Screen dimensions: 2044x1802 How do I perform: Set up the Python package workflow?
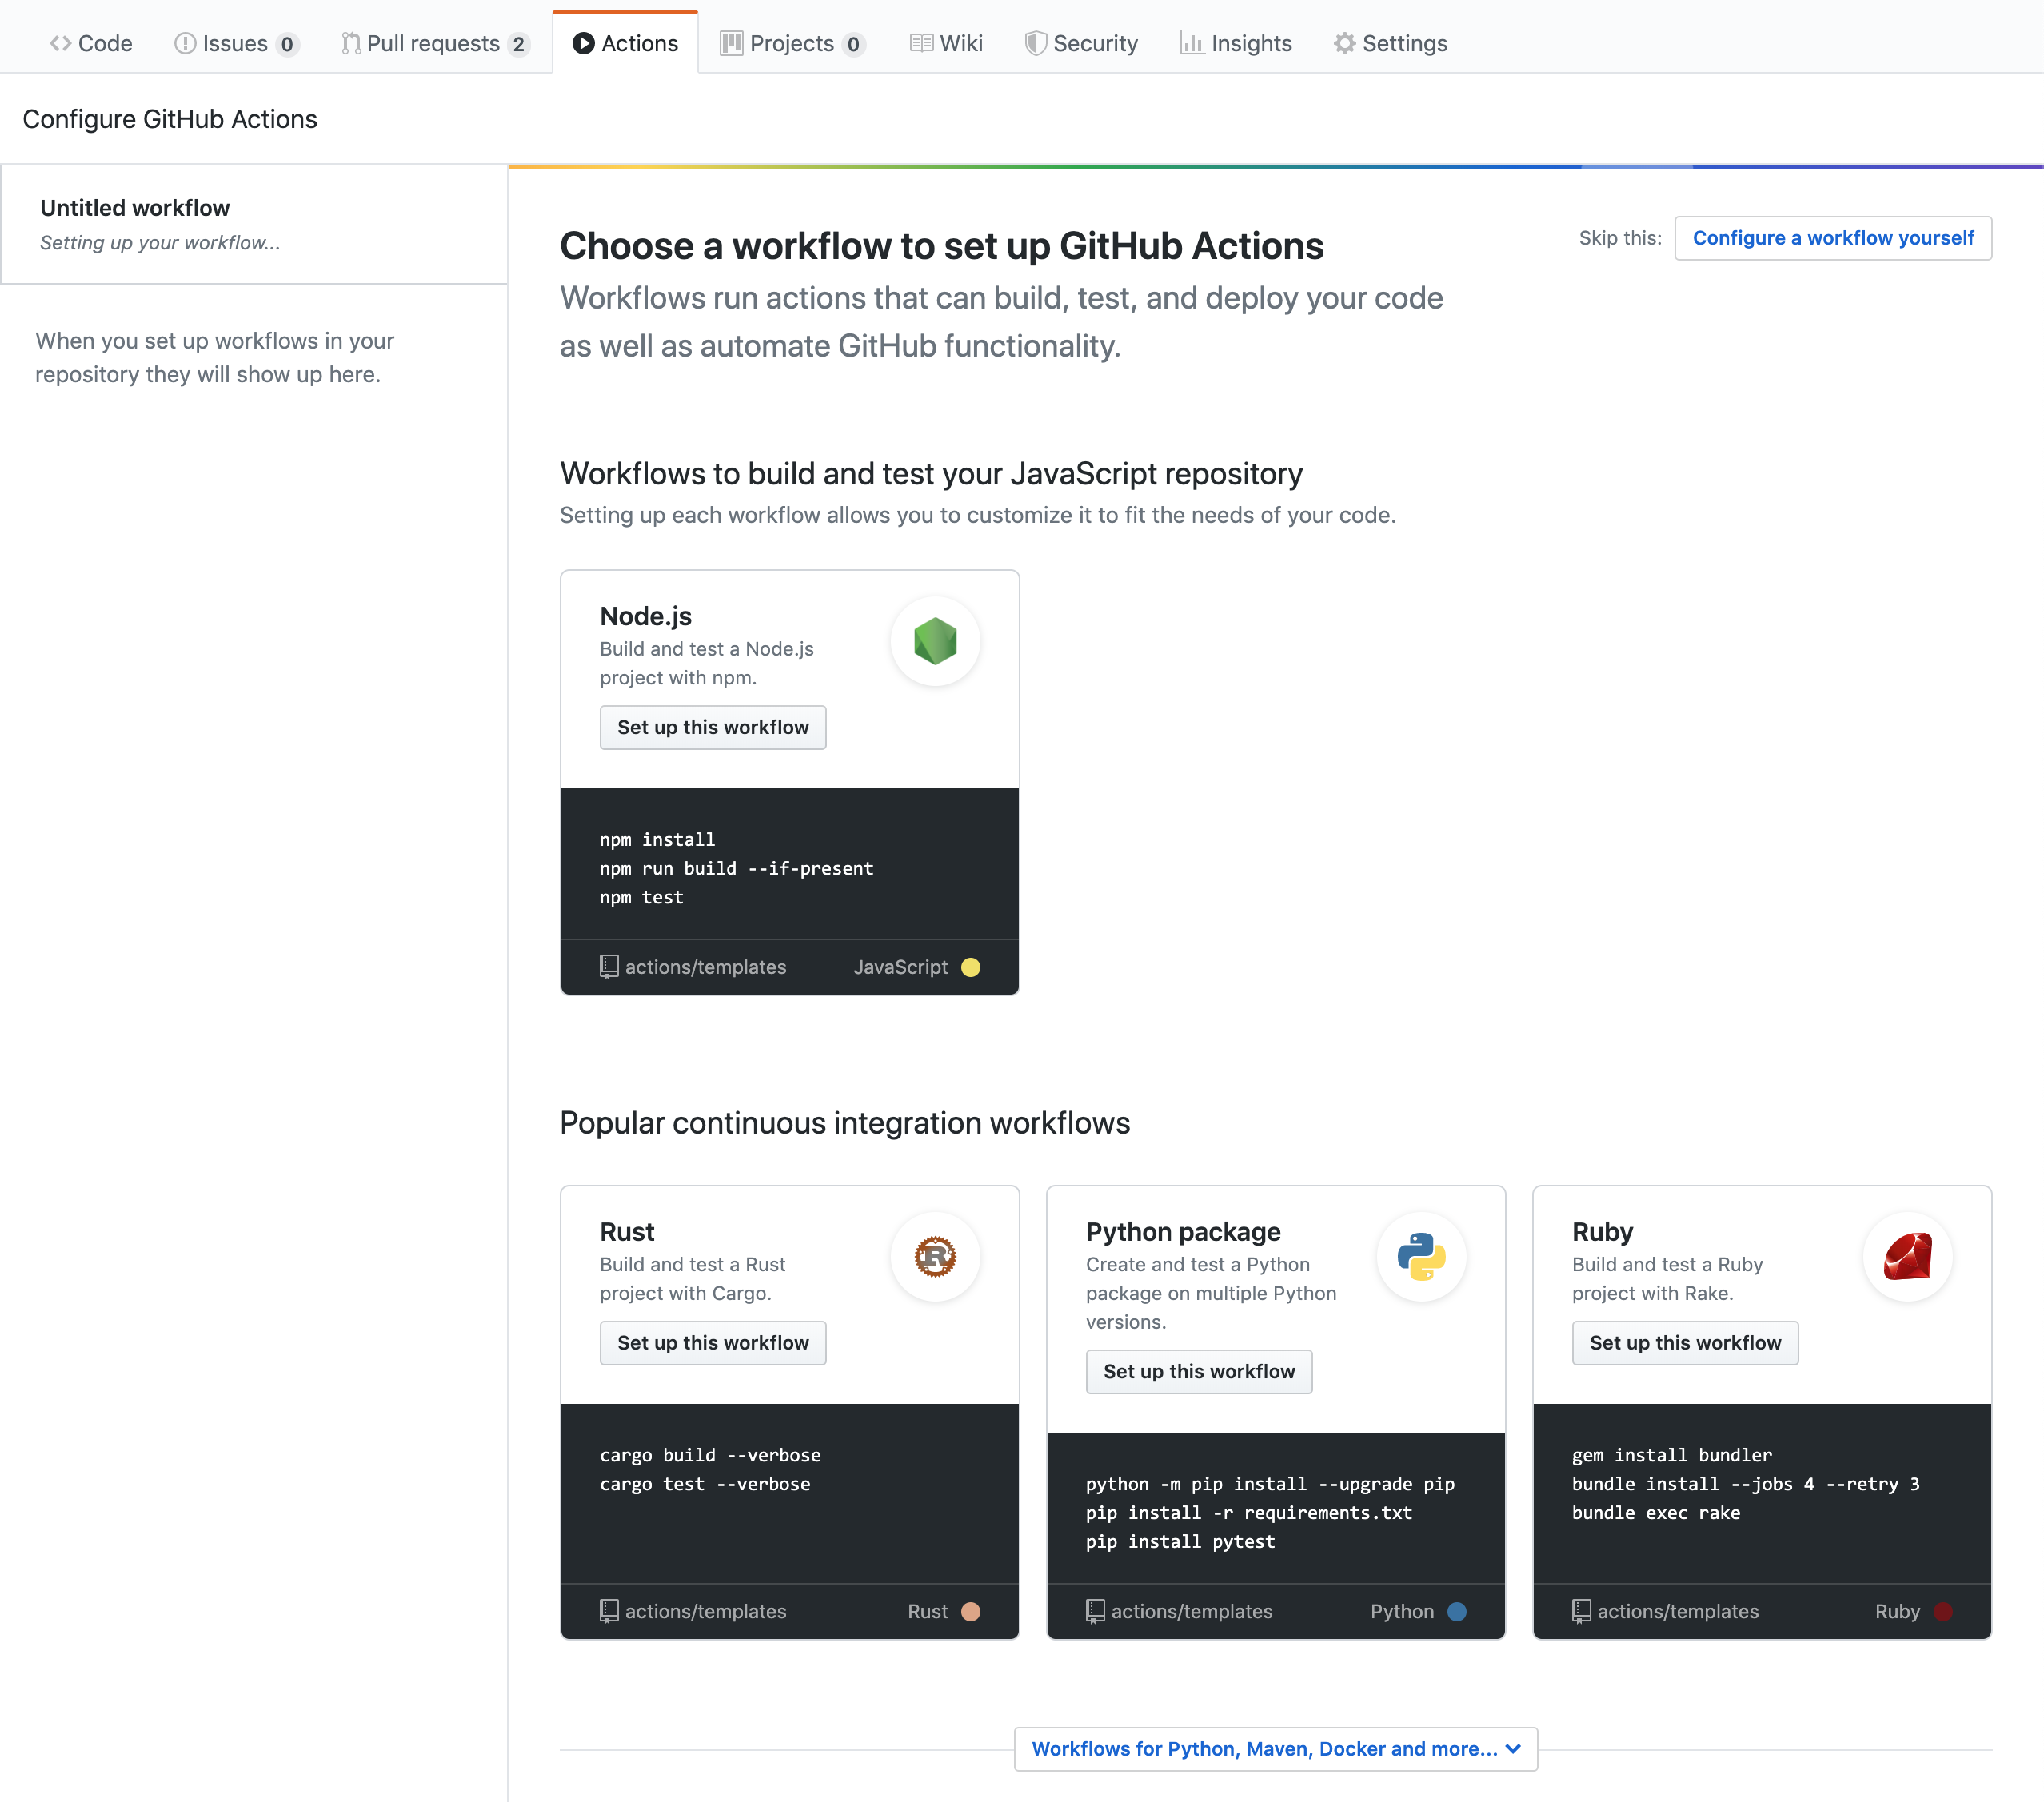click(1198, 1372)
